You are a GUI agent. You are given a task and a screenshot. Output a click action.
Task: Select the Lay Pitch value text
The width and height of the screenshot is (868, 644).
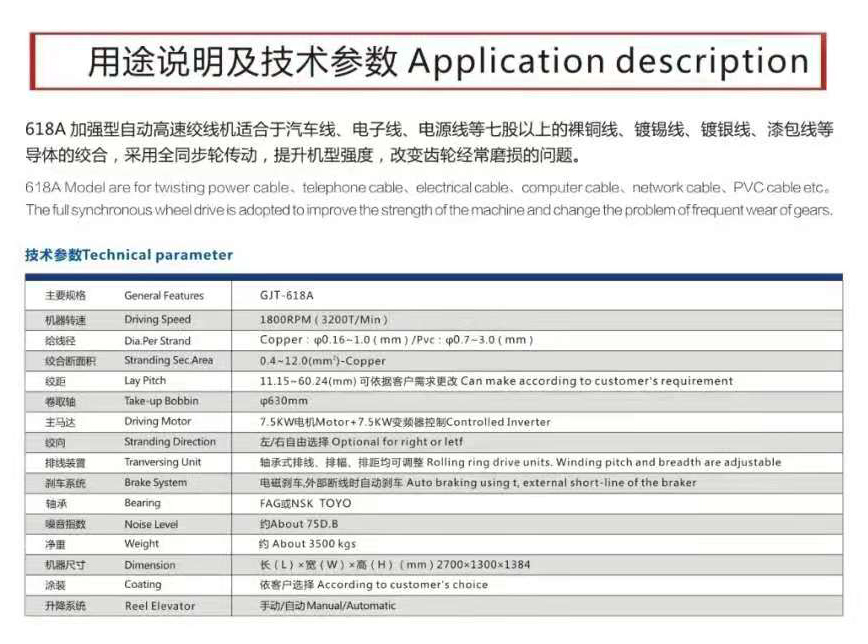click(x=495, y=381)
